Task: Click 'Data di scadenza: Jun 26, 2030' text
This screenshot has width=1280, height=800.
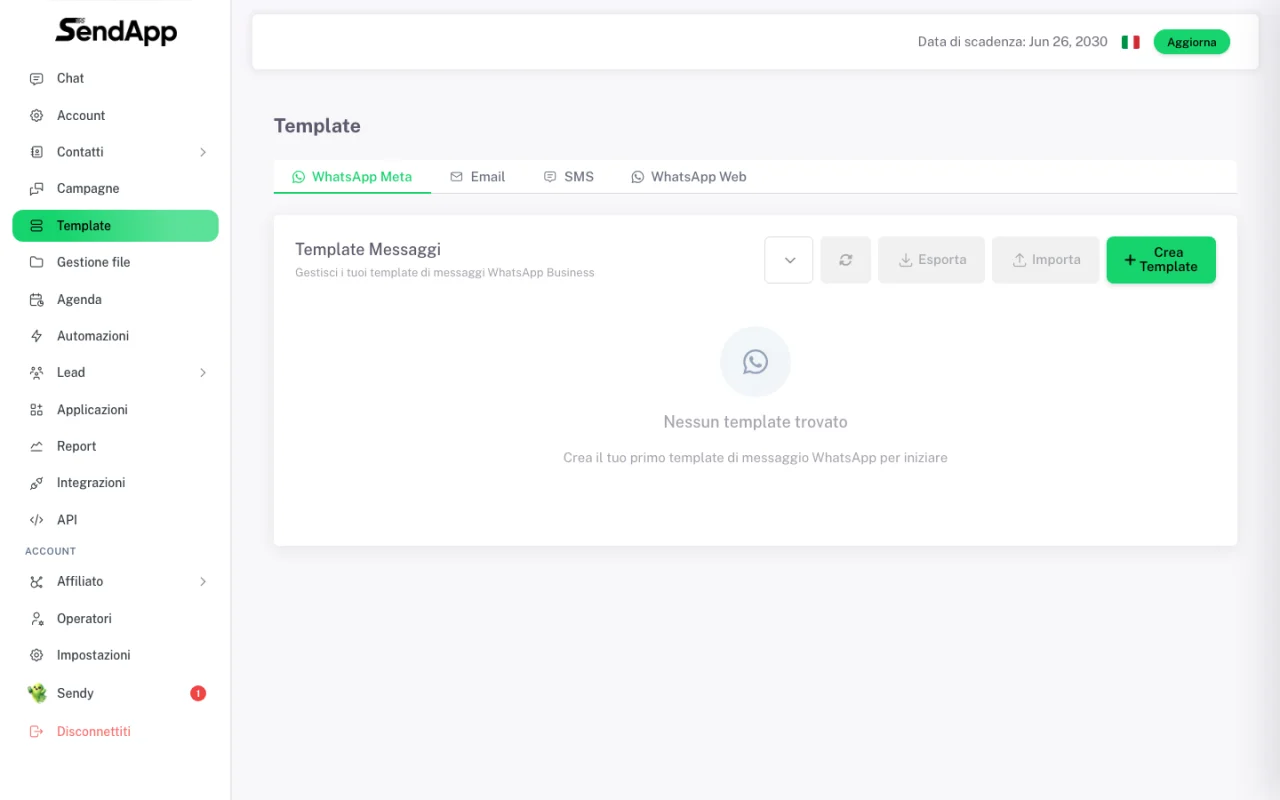Action: tap(1013, 42)
